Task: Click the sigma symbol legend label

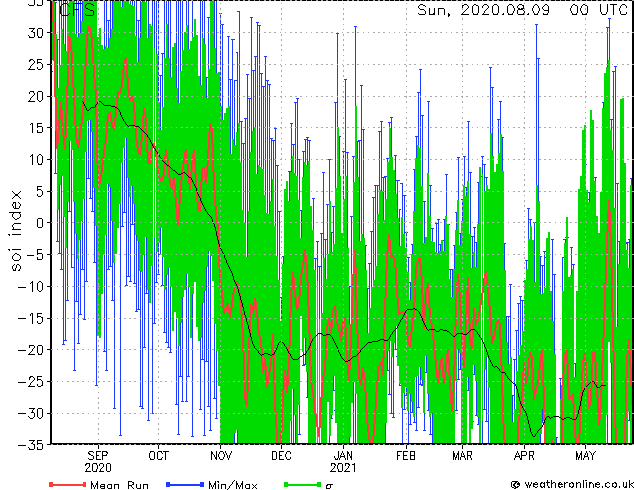Action: pos(329,486)
